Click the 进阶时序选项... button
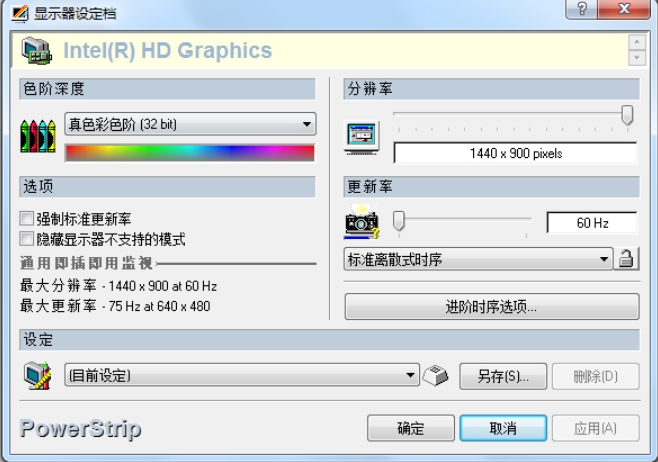Screen dimensions: 658x462 (492, 307)
